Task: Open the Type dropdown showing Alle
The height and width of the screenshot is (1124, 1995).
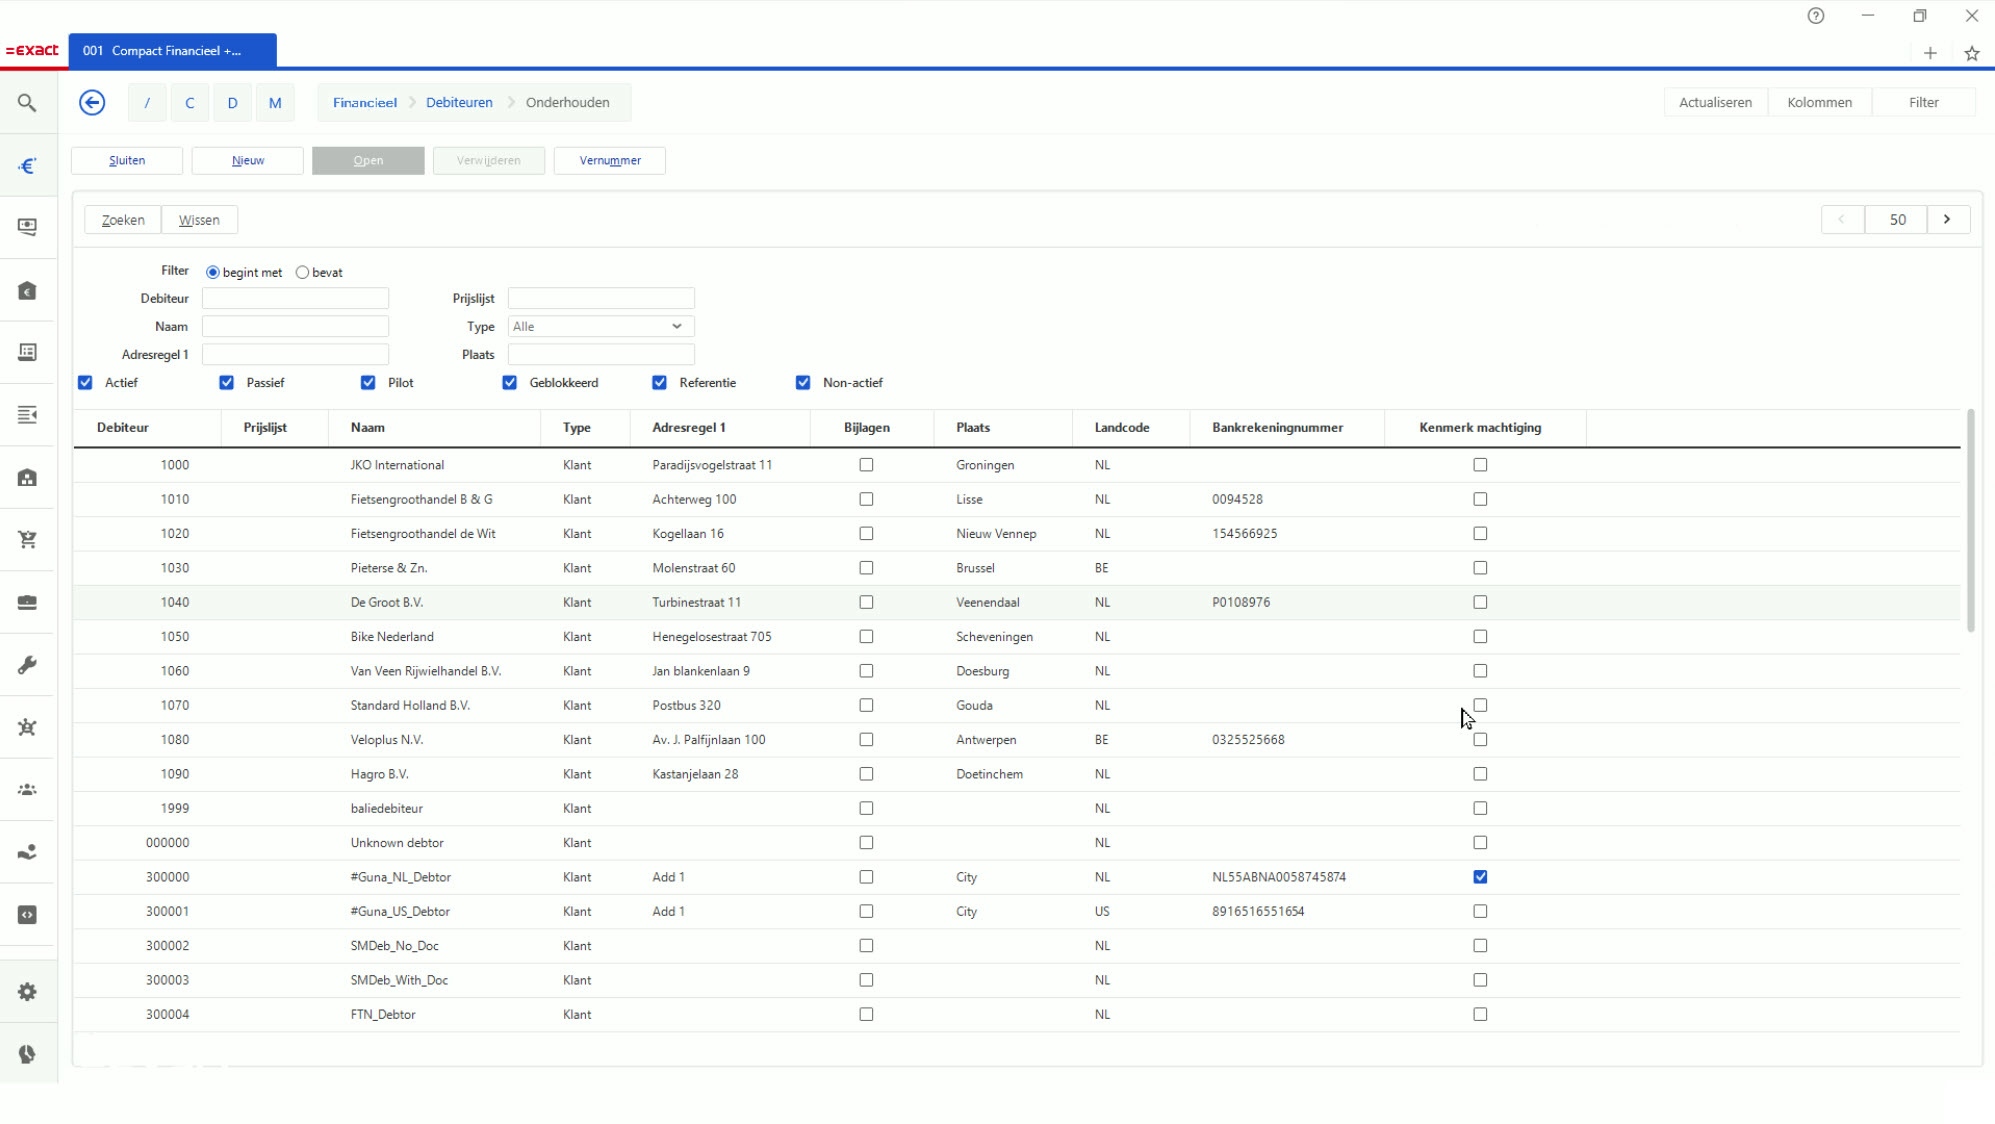Action: 600,326
